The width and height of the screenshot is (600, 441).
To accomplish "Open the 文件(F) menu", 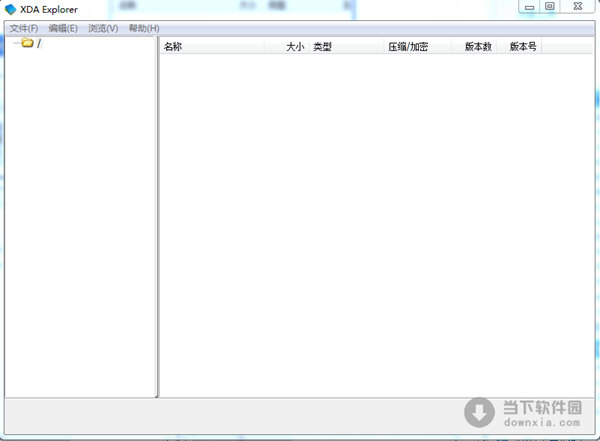I will tap(23, 28).
